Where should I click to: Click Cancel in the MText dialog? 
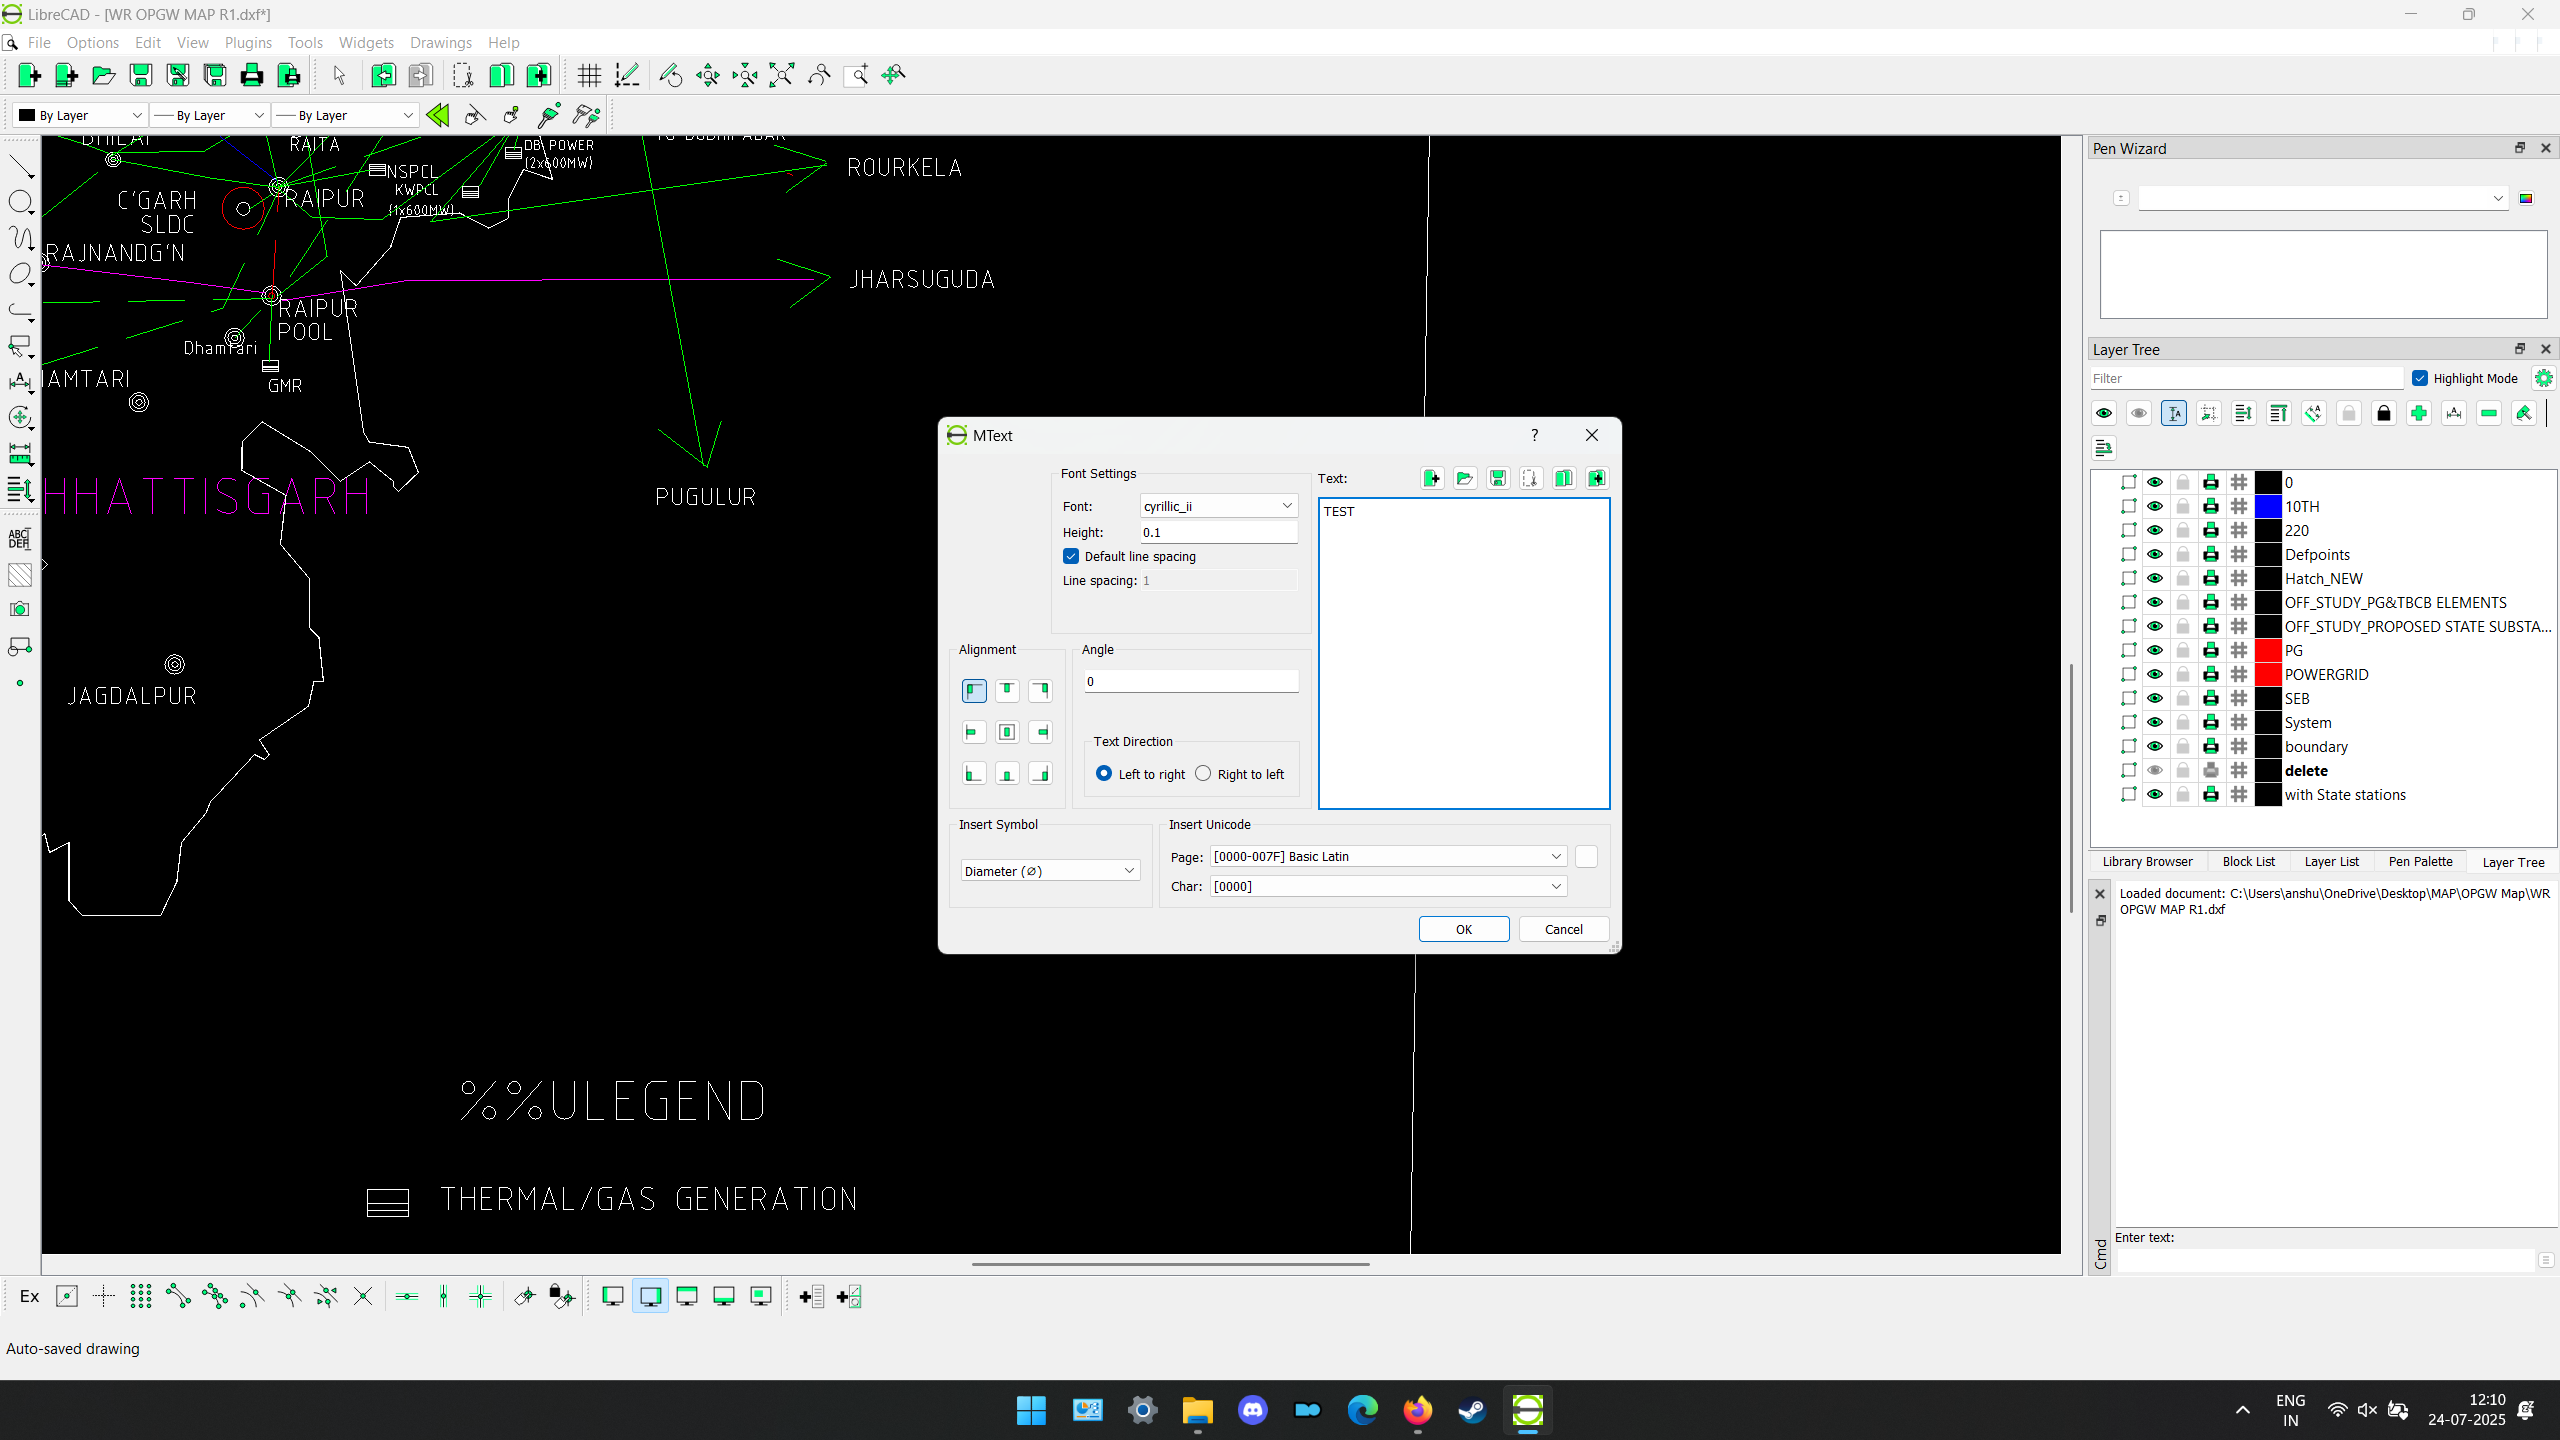click(1563, 929)
